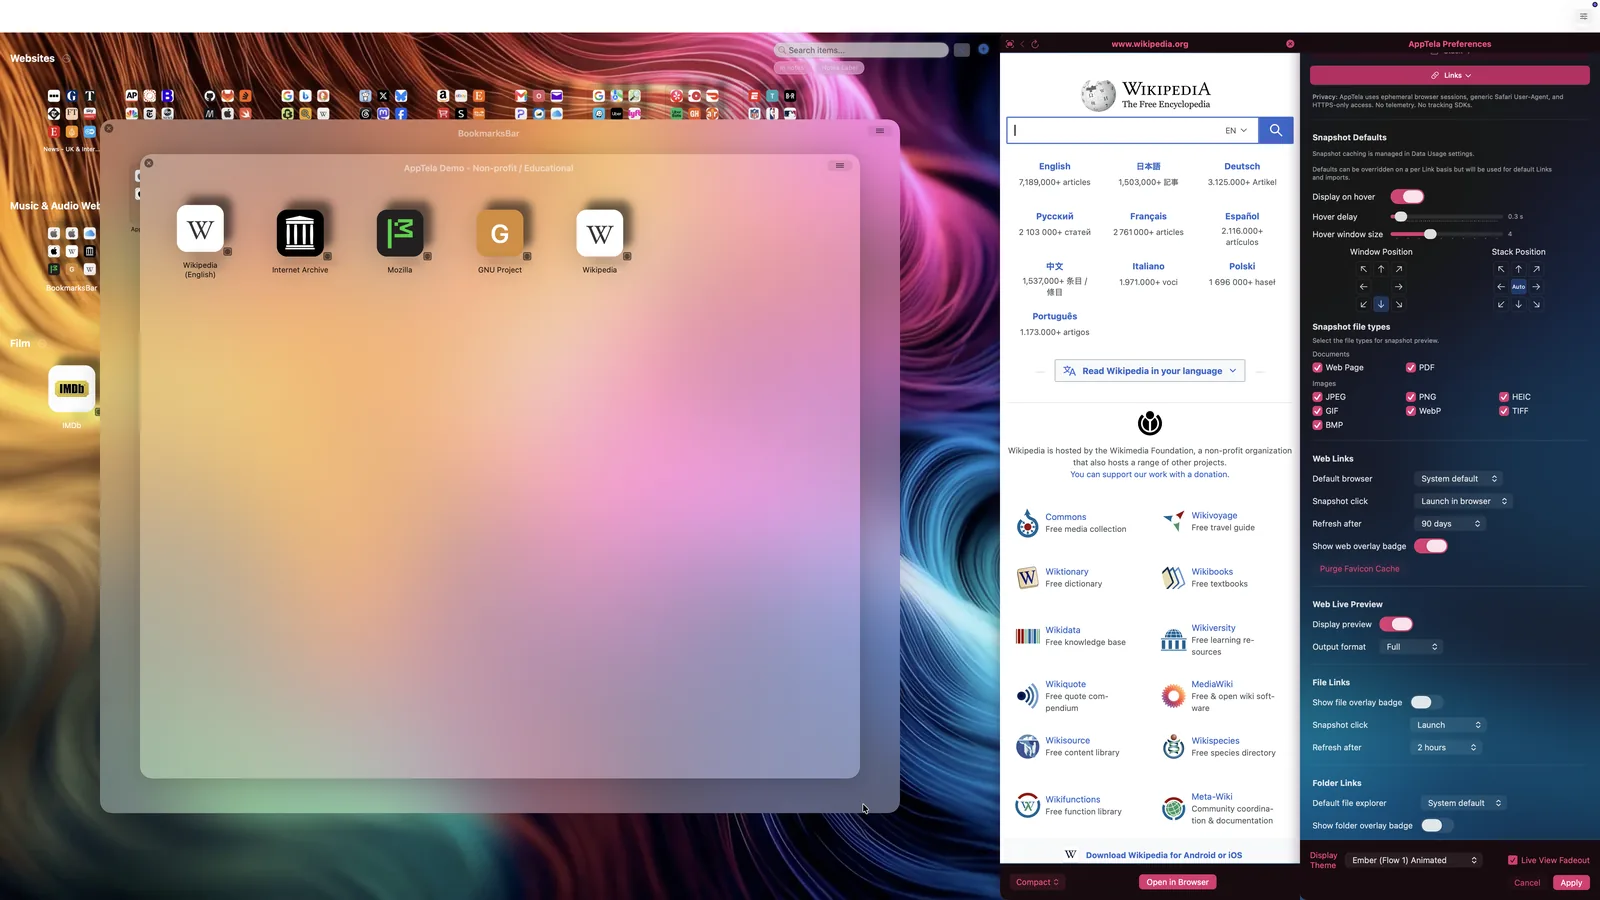Click the Apply button

[1571, 883]
